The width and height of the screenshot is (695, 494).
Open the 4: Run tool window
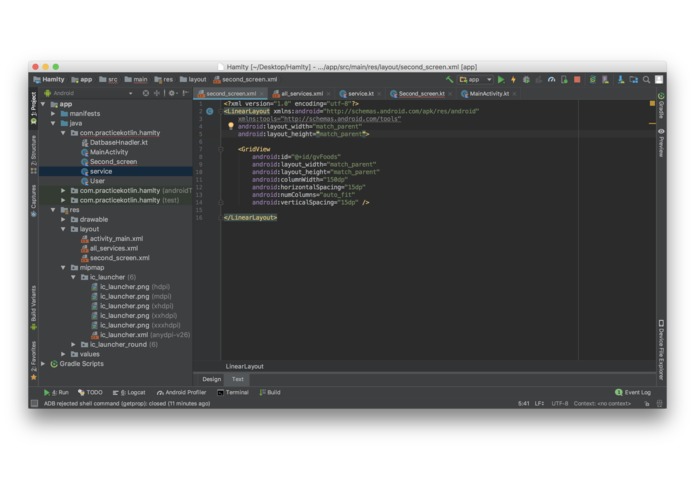(x=56, y=392)
